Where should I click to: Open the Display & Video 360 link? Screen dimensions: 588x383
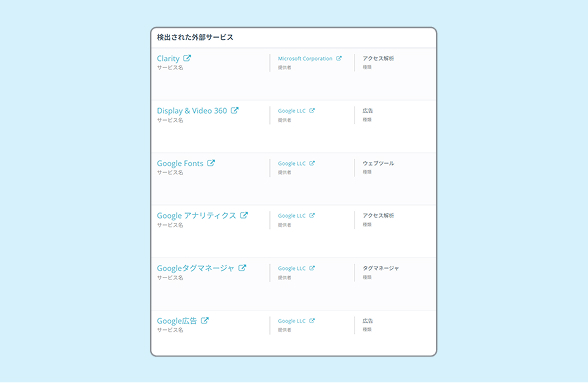192,111
